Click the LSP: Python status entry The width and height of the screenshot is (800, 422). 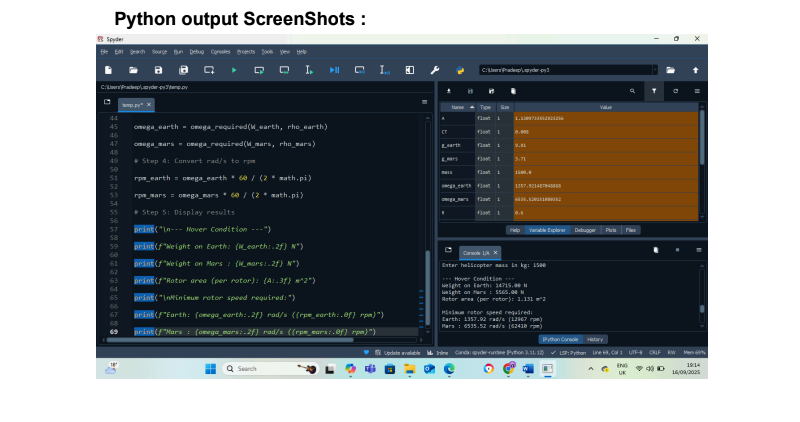[x=568, y=353]
